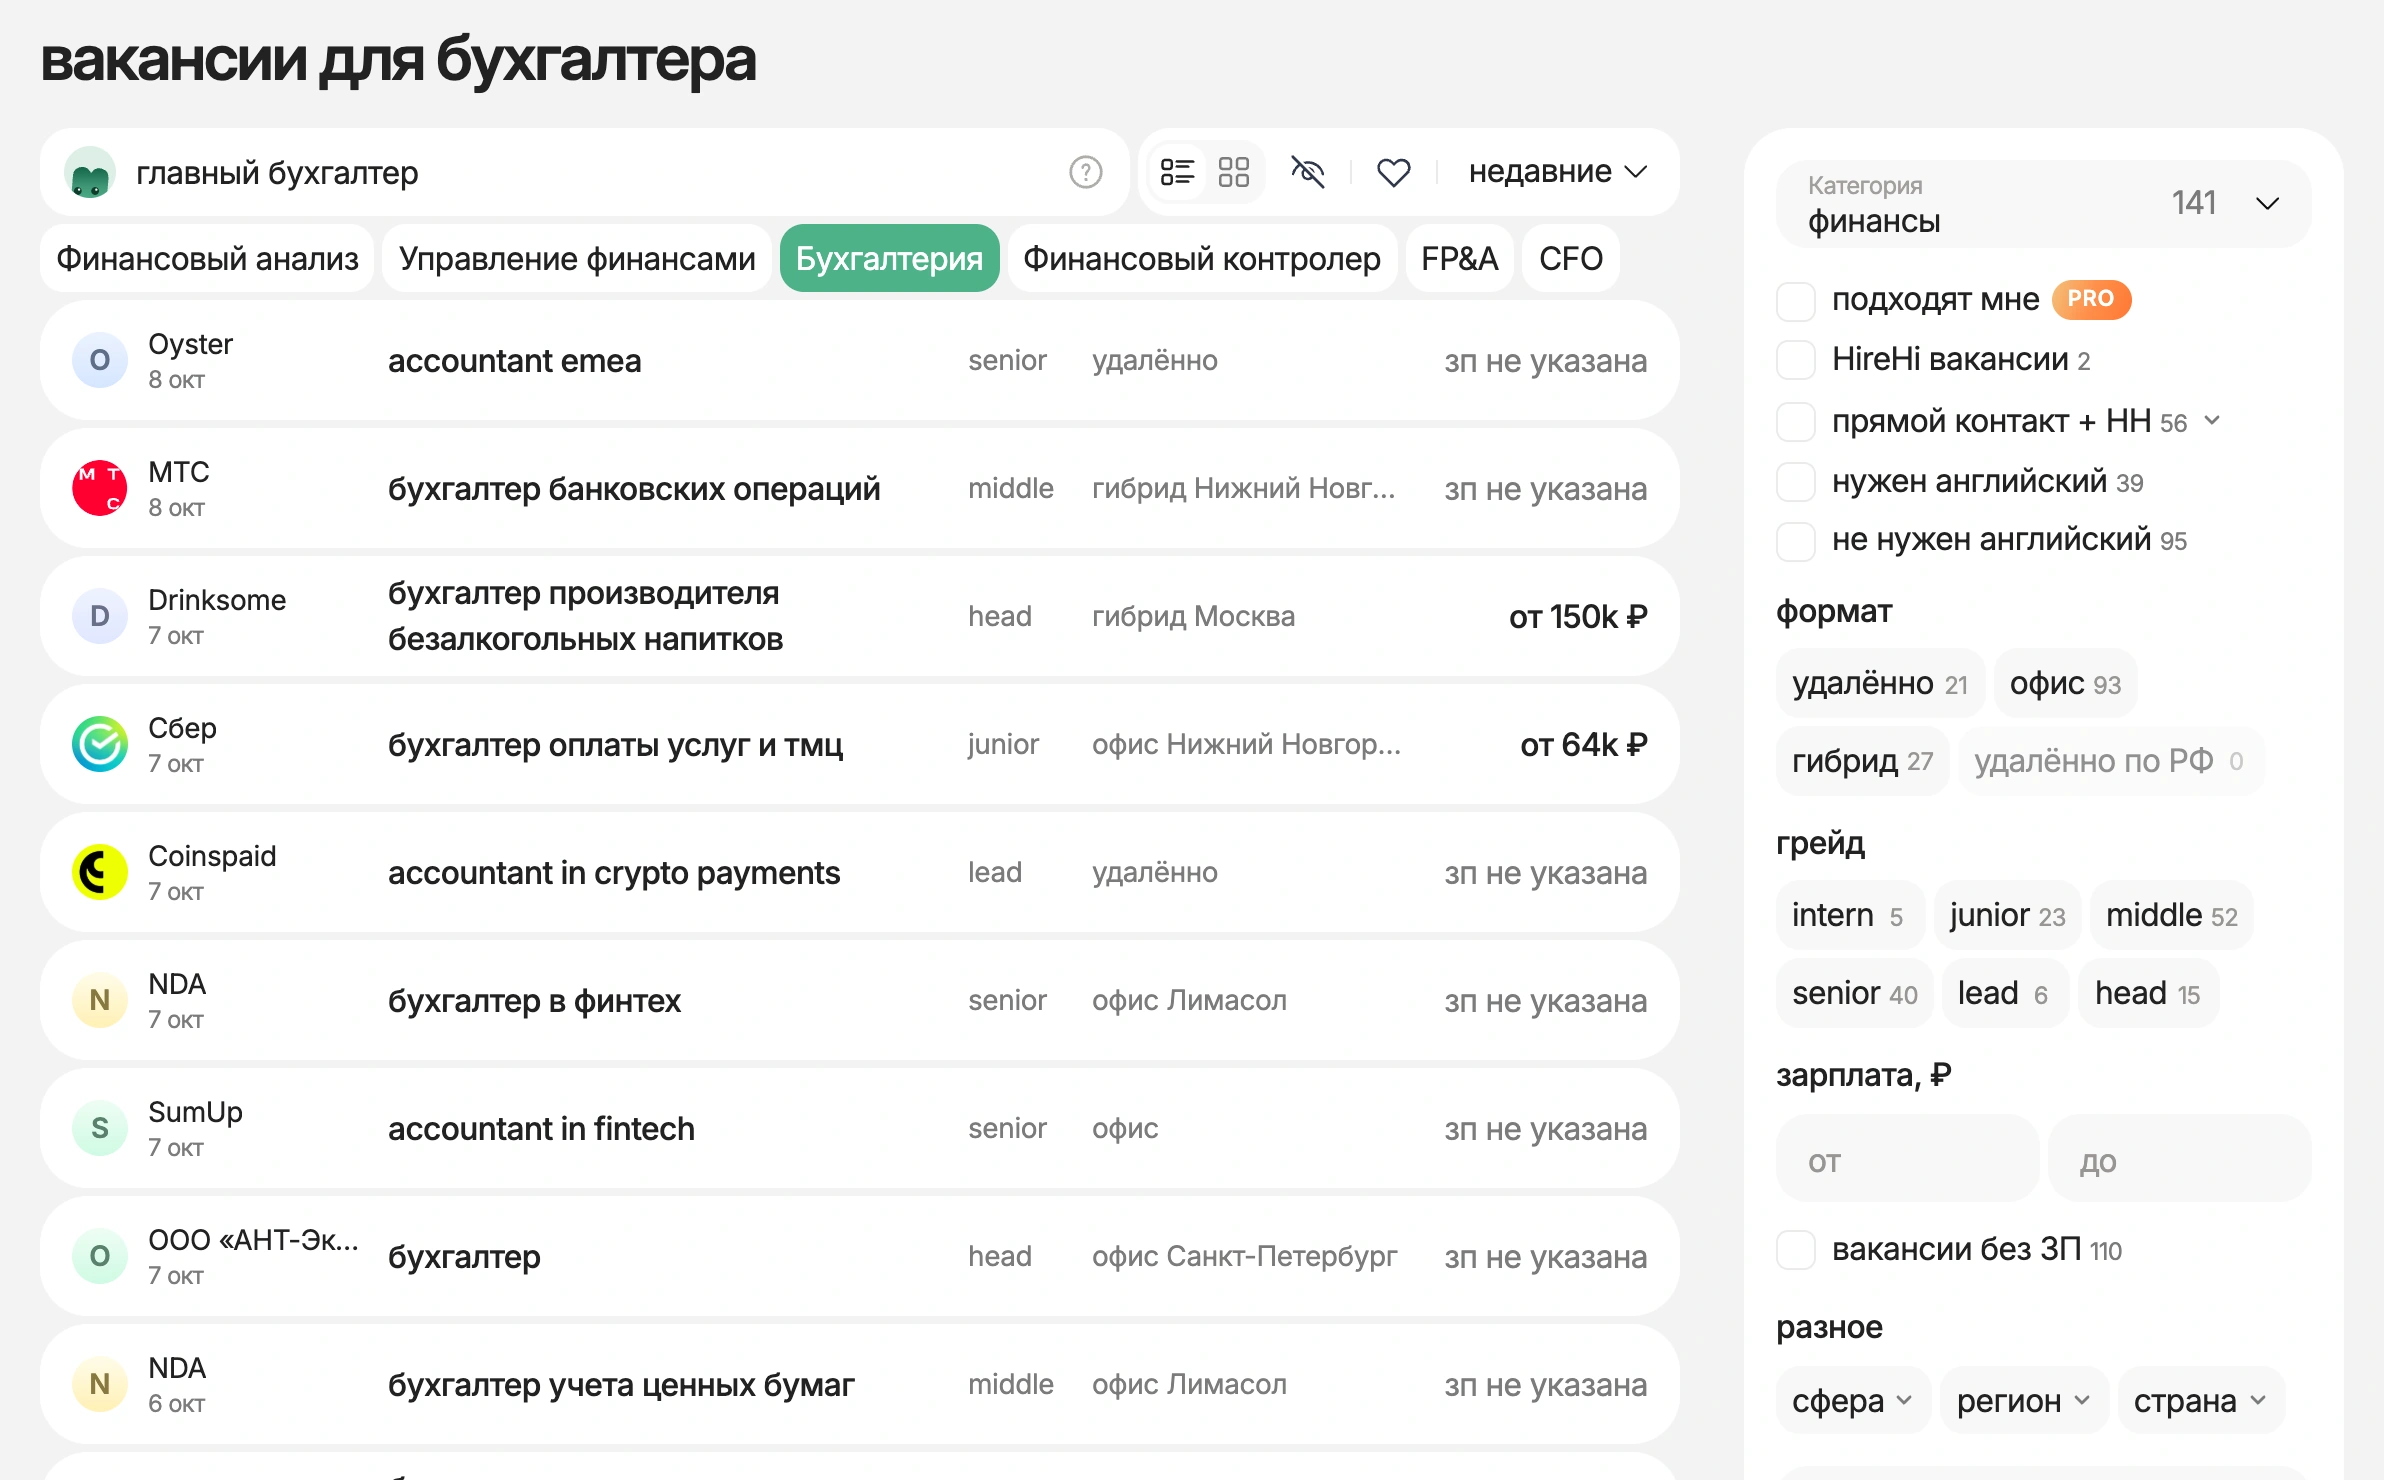Click the SumUp company avatar

tap(100, 1128)
